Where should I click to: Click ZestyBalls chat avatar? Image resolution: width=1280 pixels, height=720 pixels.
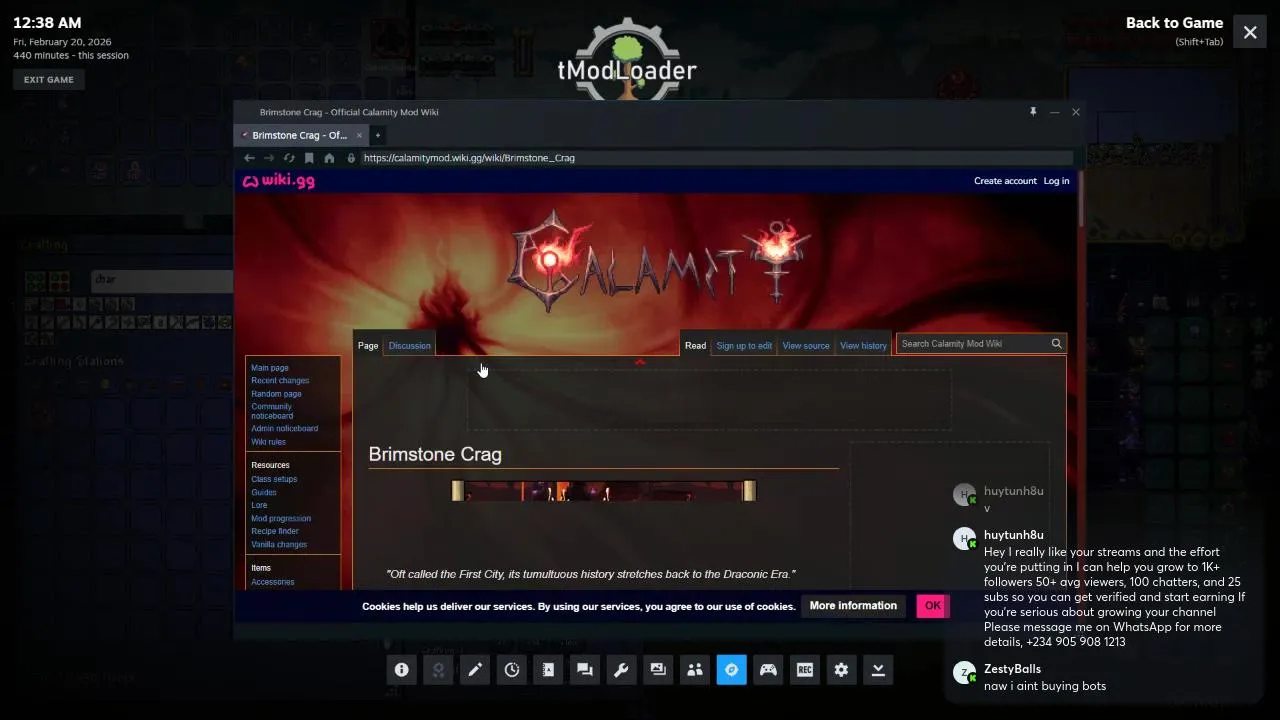click(x=964, y=674)
